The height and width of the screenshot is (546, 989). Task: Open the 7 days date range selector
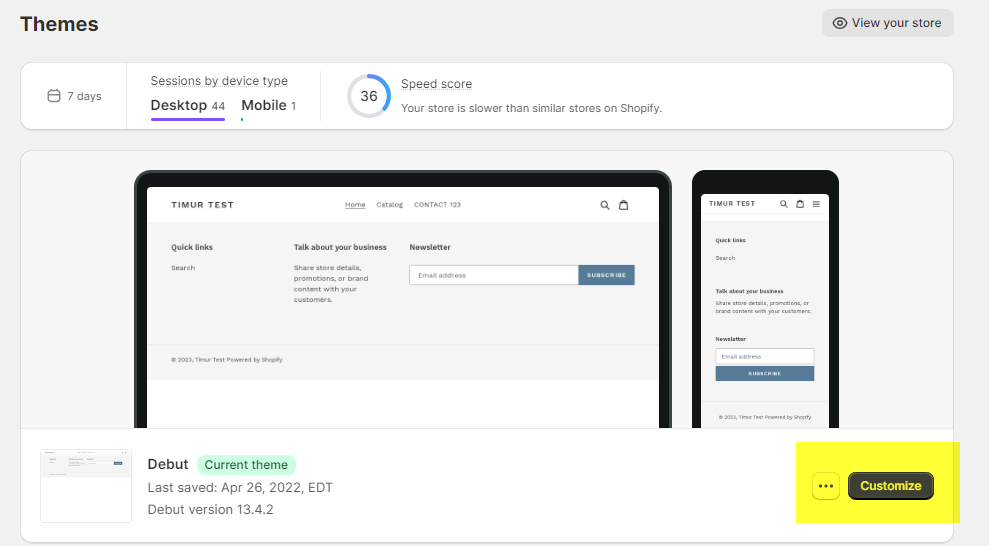click(74, 96)
